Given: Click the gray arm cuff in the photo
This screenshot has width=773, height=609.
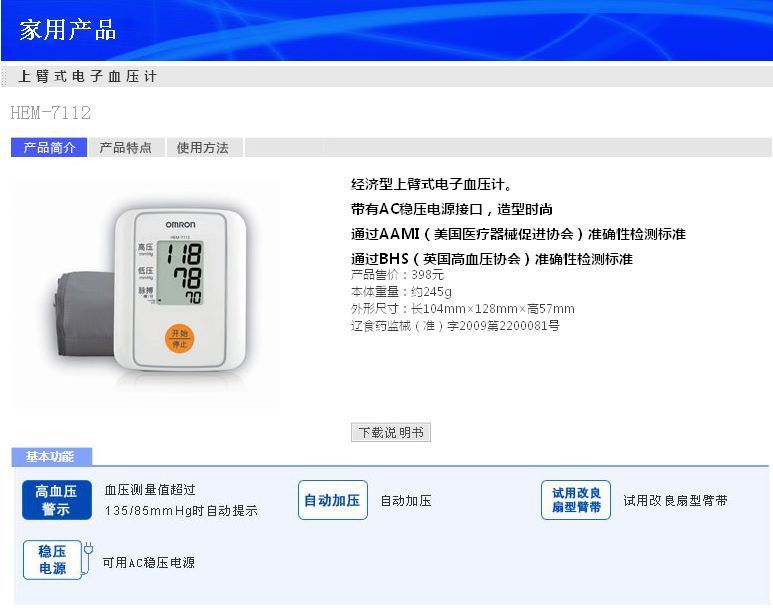Looking at the screenshot, I should click(84, 313).
